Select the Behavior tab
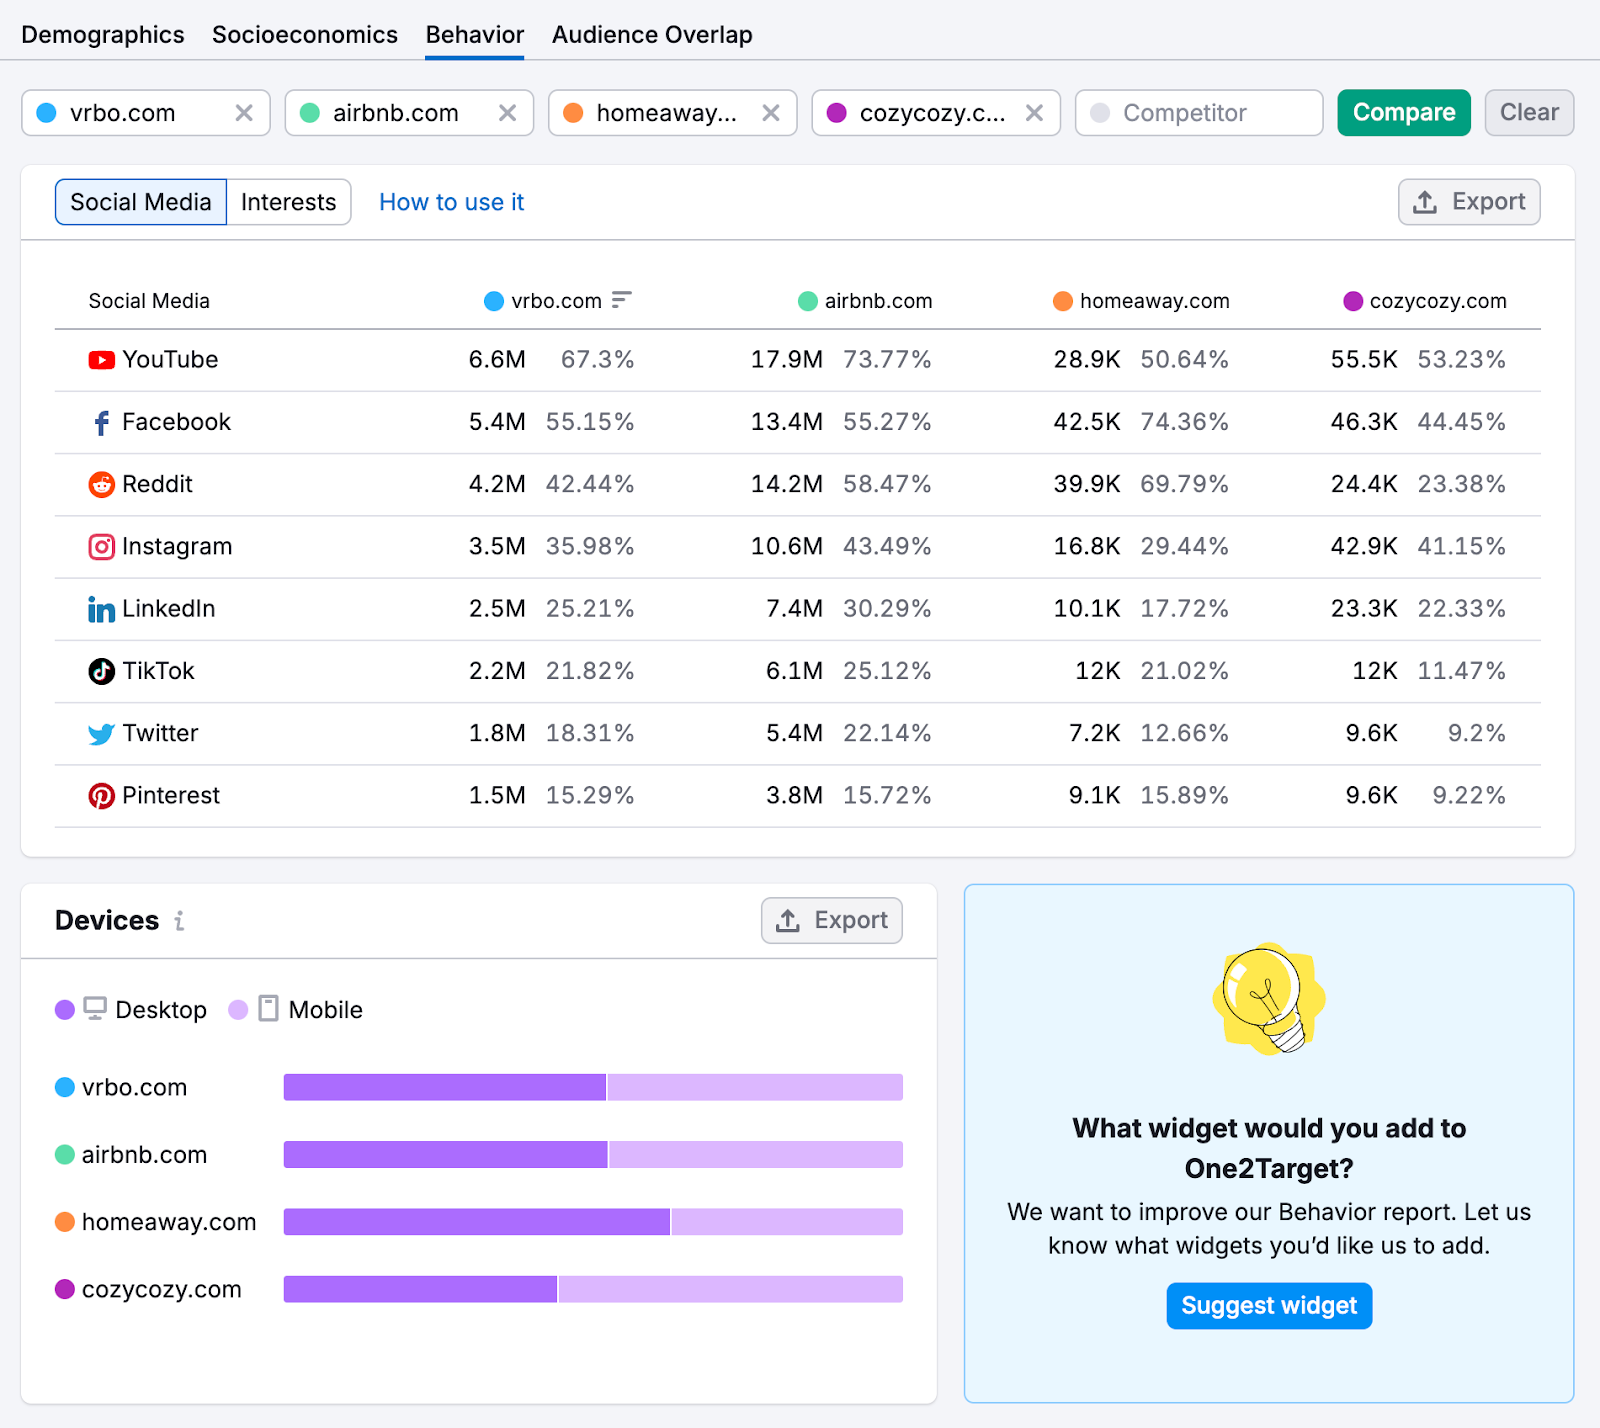The width and height of the screenshot is (1600, 1428). 475,34
